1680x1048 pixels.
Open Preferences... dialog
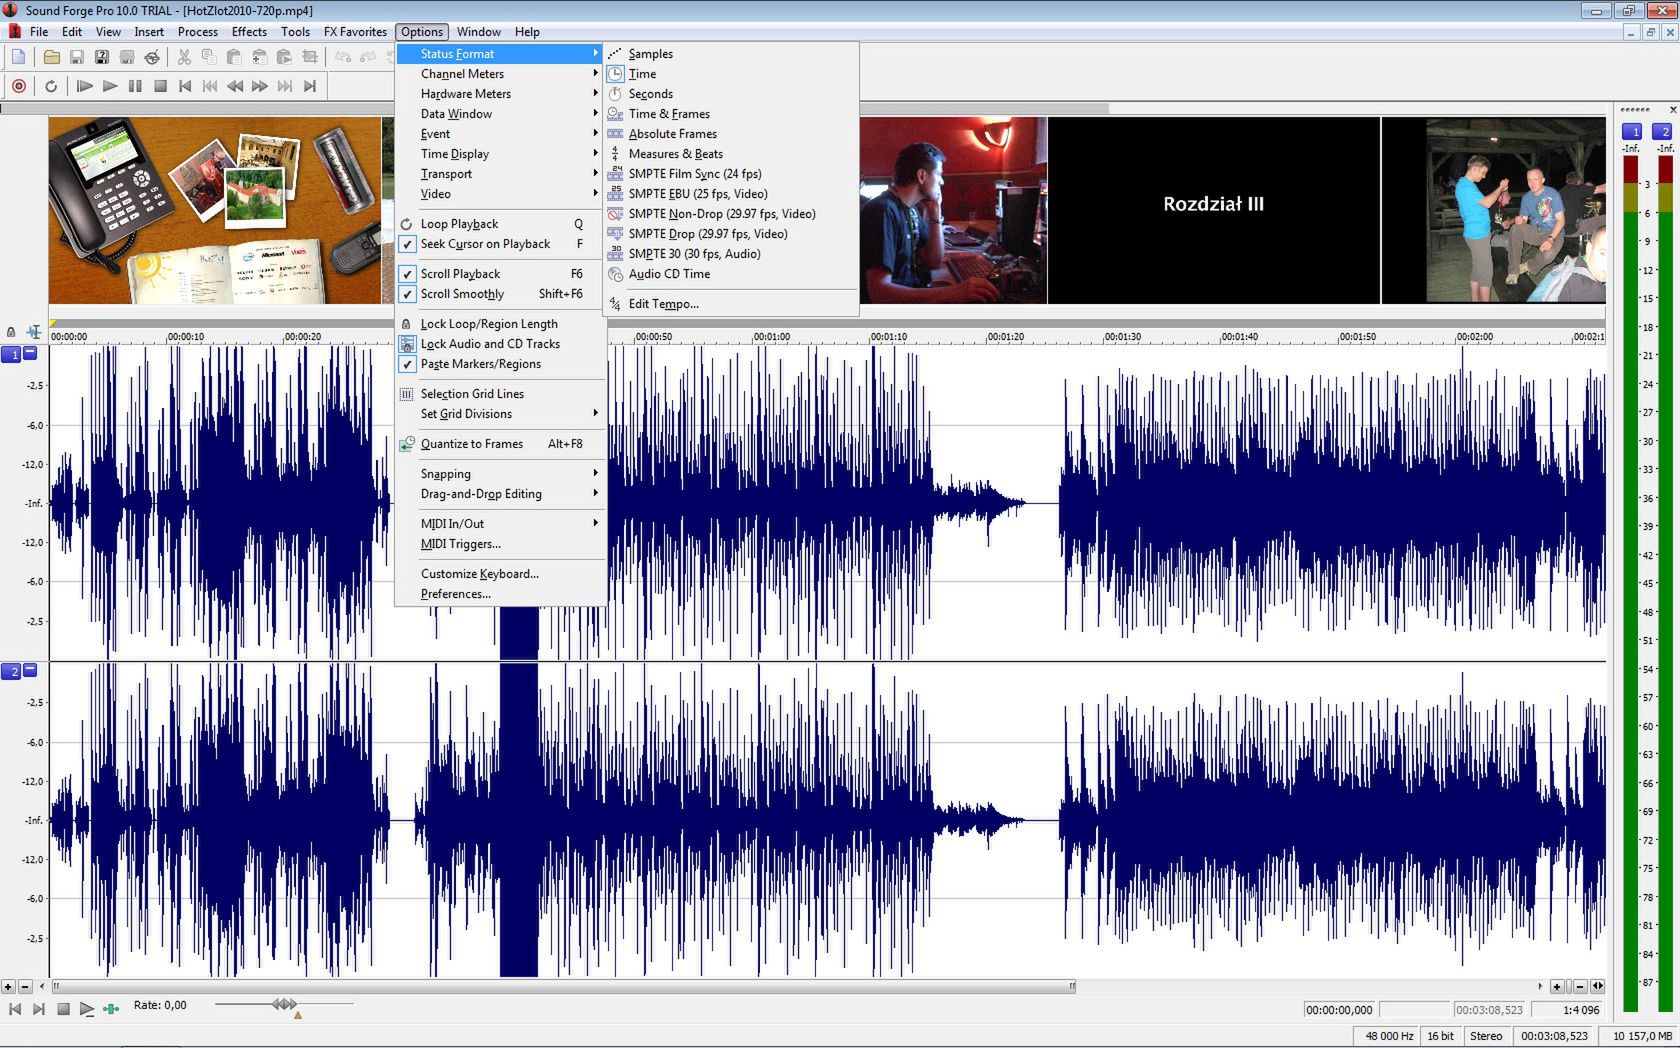501,594
